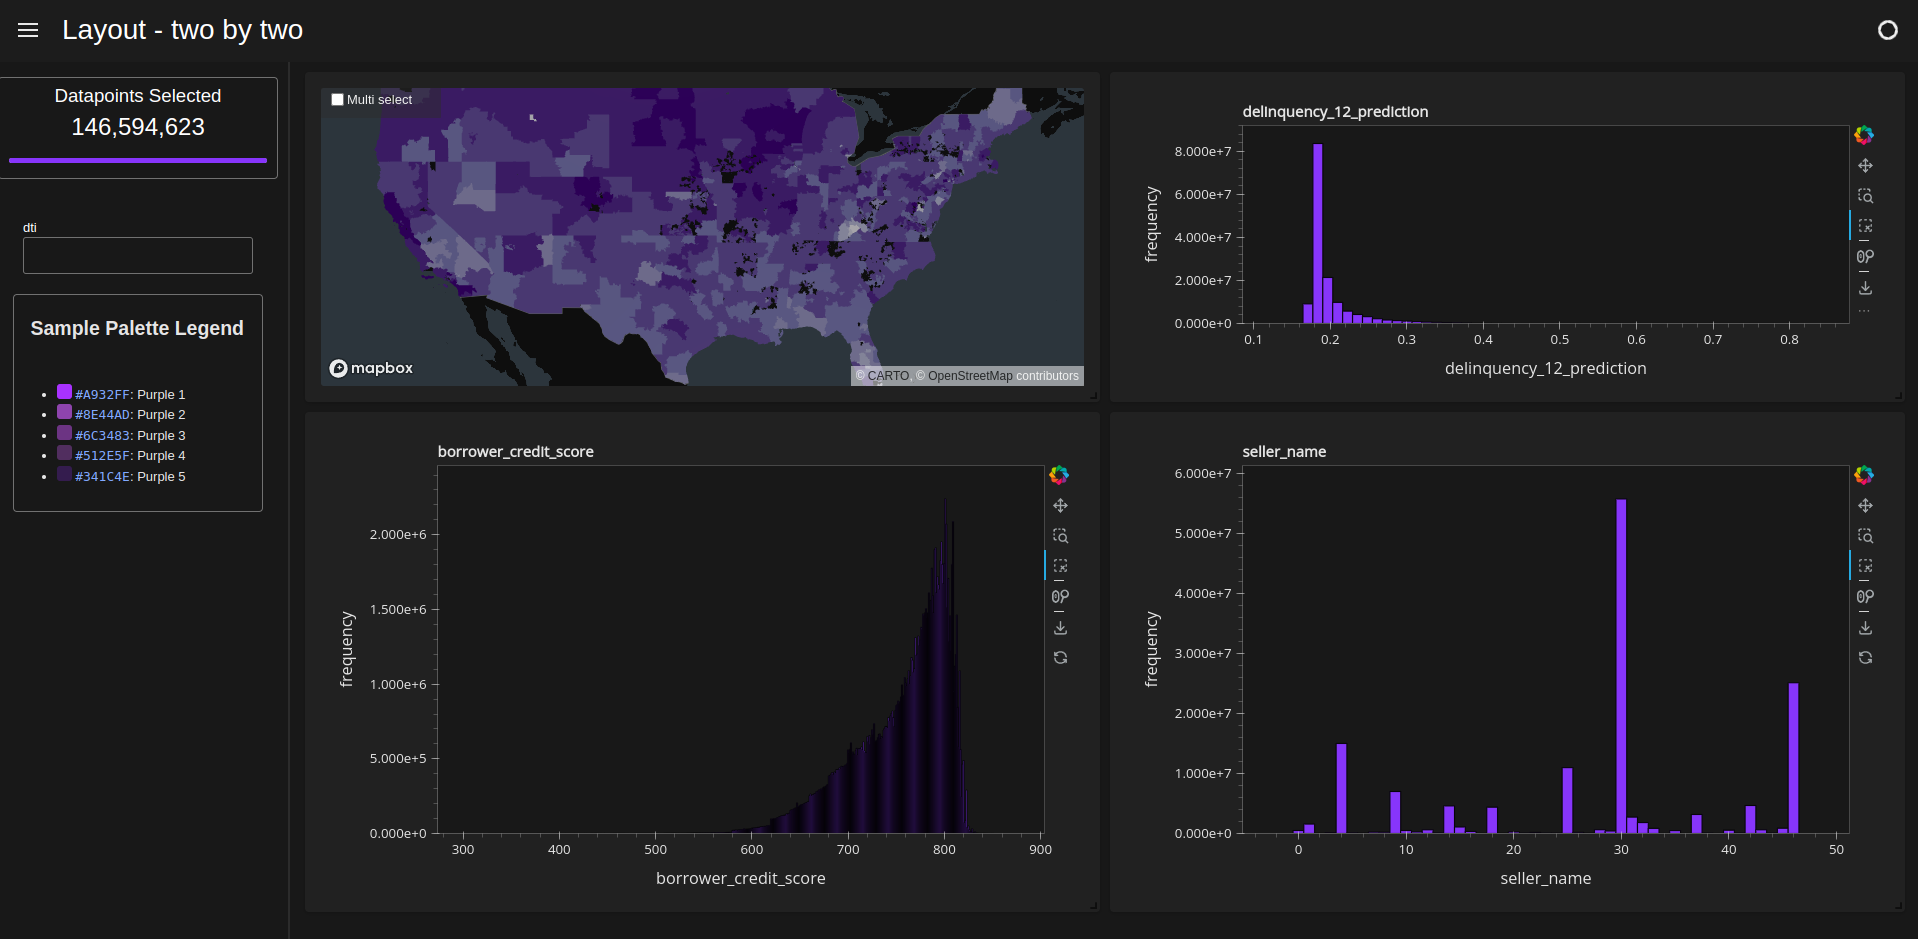Open the CARTO attribution link
Image resolution: width=1918 pixels, height=939 pixels.
tap(883, 376)
